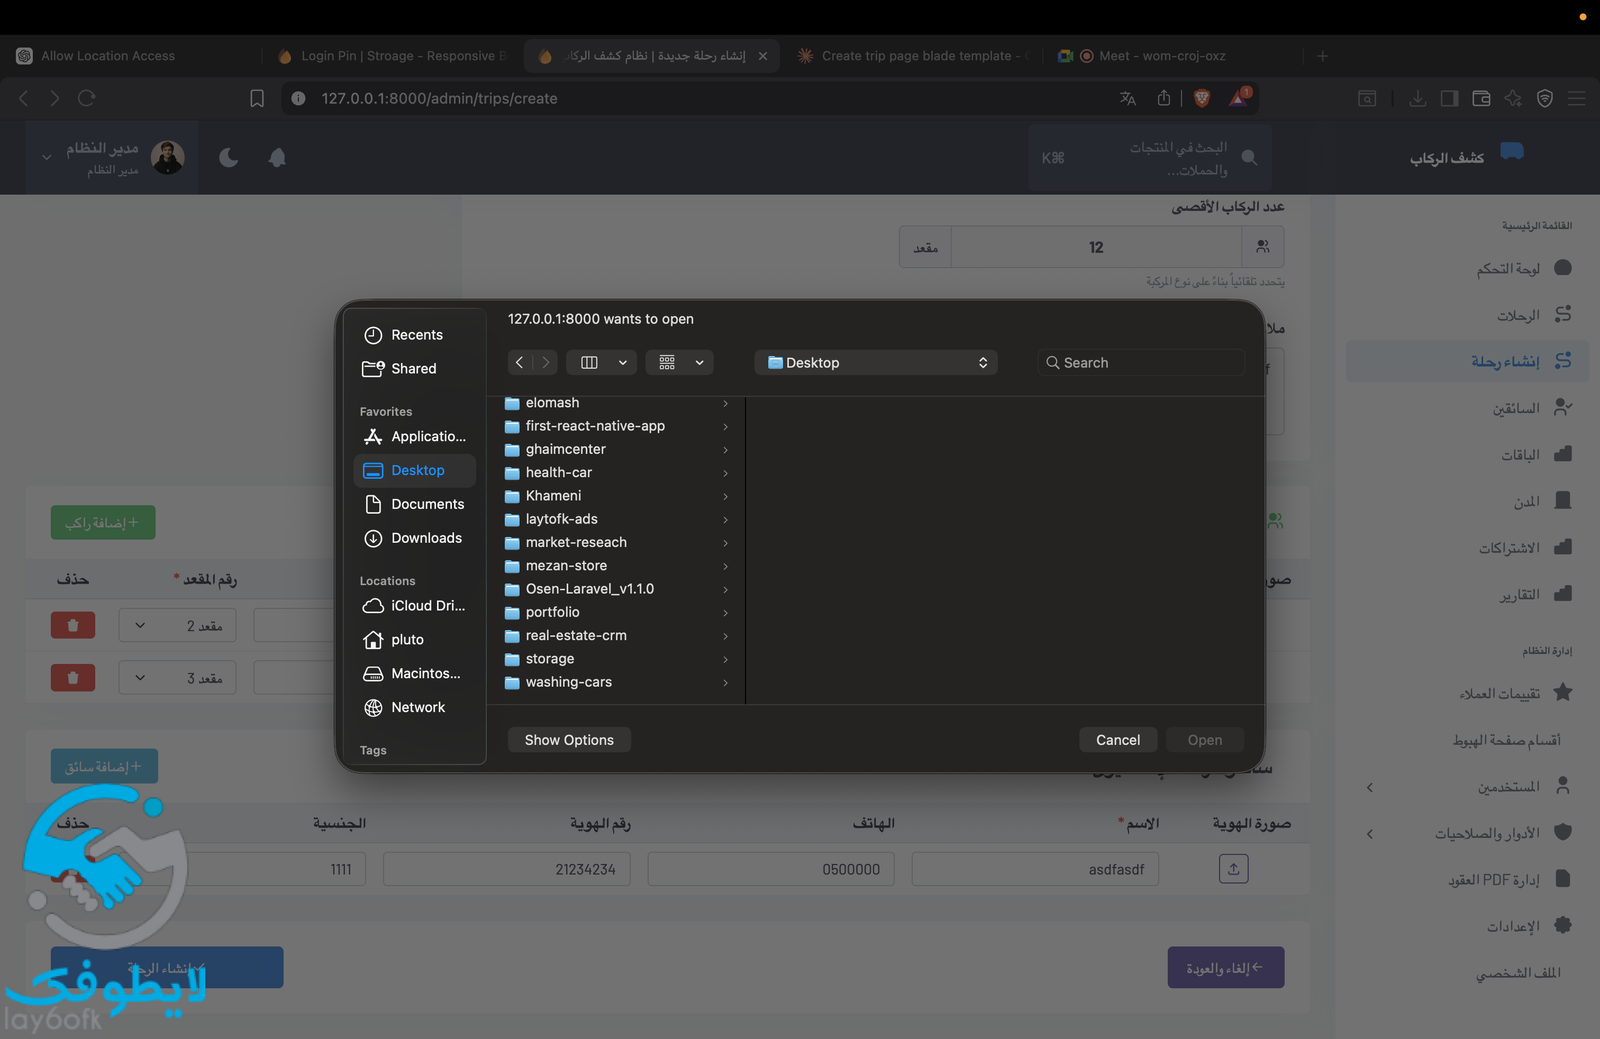Open the translate page icon

[x=1128, y=98]
